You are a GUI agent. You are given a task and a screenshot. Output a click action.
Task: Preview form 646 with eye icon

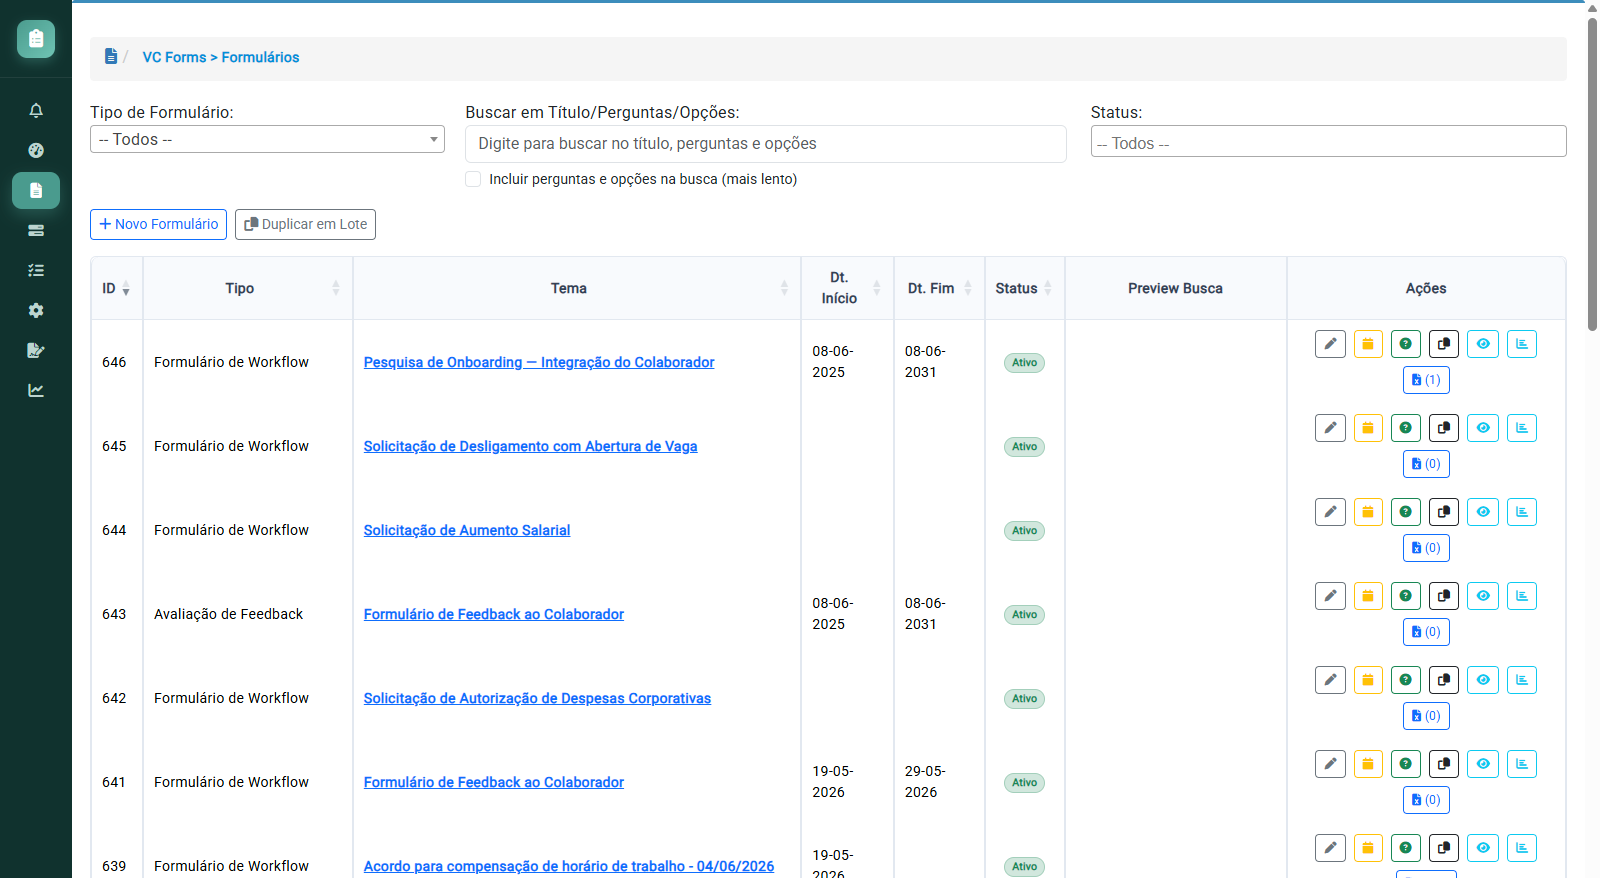1483,344
